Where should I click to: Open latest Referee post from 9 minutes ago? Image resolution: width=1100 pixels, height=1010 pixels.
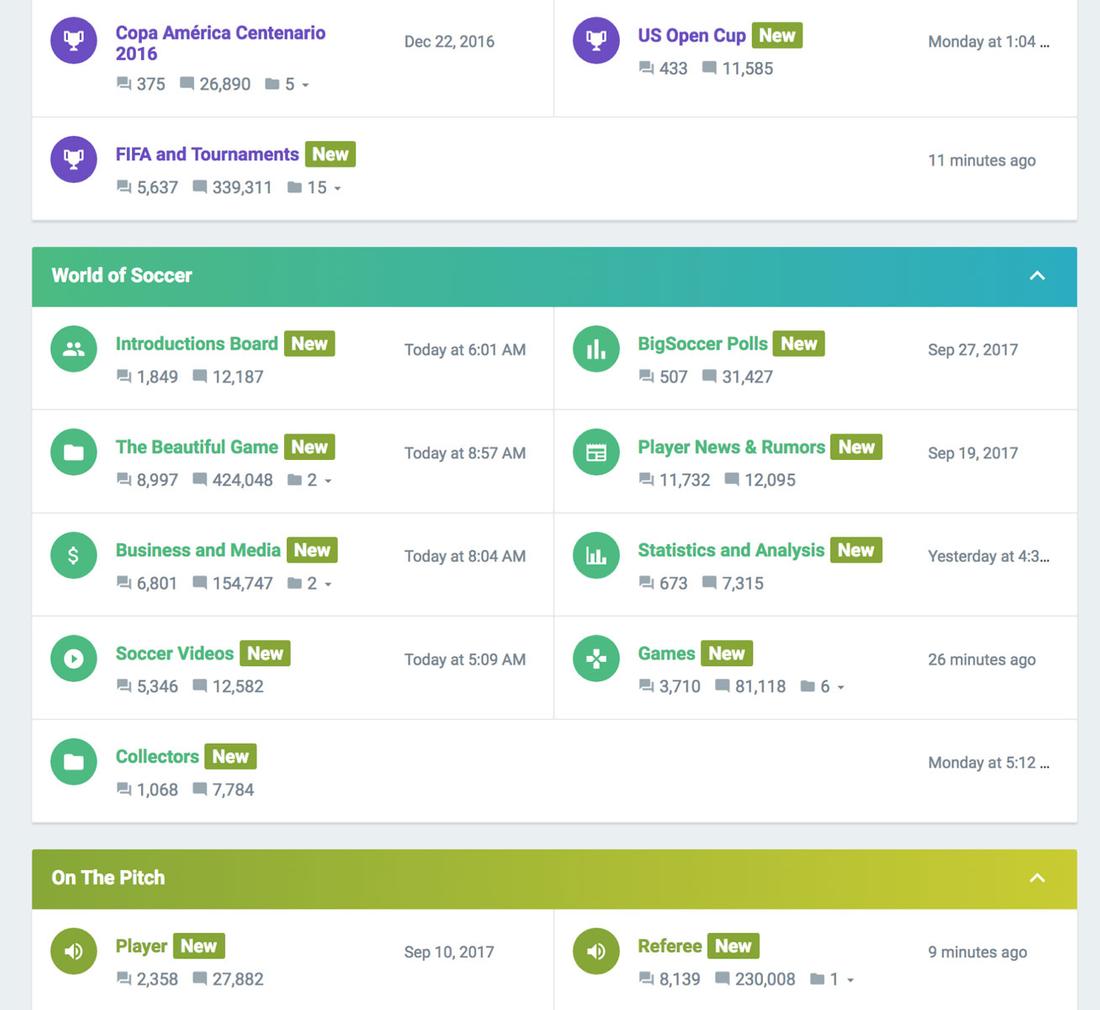pyautogui.click(x=977, y=952)
